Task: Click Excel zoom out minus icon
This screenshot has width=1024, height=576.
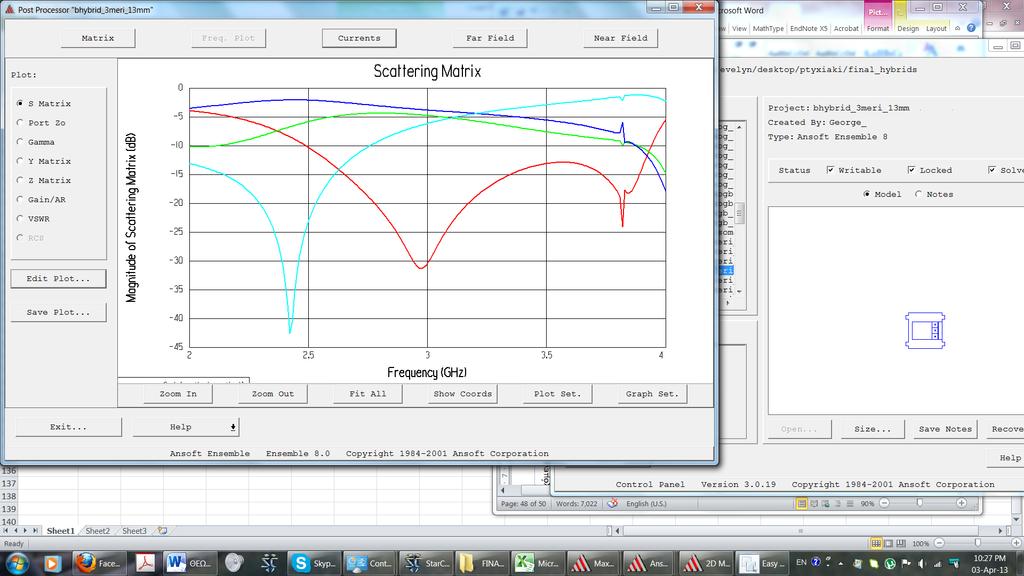Action: [939, 543]
